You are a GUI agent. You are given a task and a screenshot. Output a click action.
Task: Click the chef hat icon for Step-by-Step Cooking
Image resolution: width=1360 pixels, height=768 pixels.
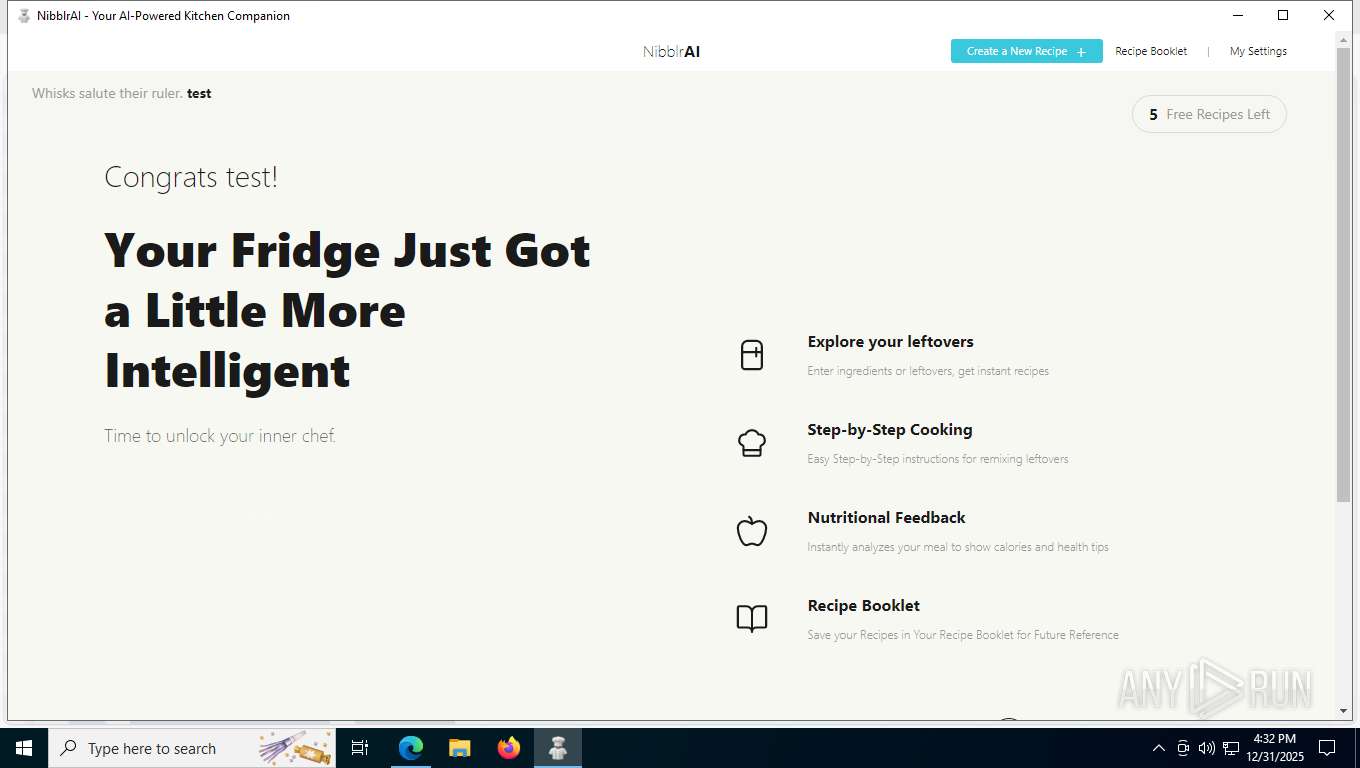[x=752, y=443]
